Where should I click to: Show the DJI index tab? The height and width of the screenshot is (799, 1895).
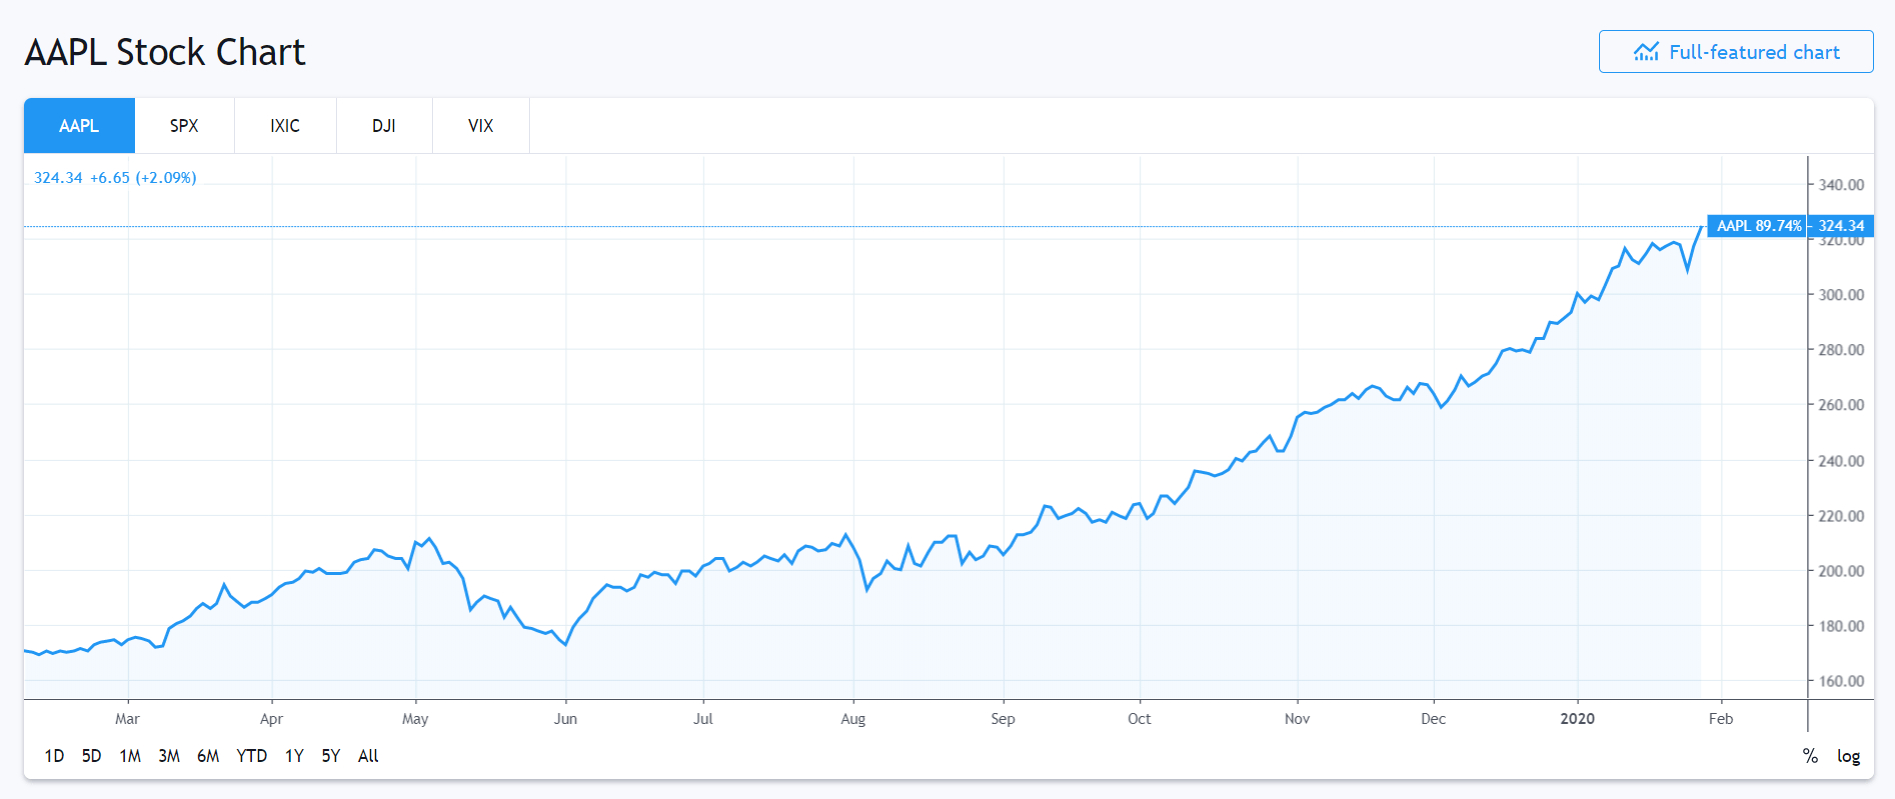coord(384,126)
